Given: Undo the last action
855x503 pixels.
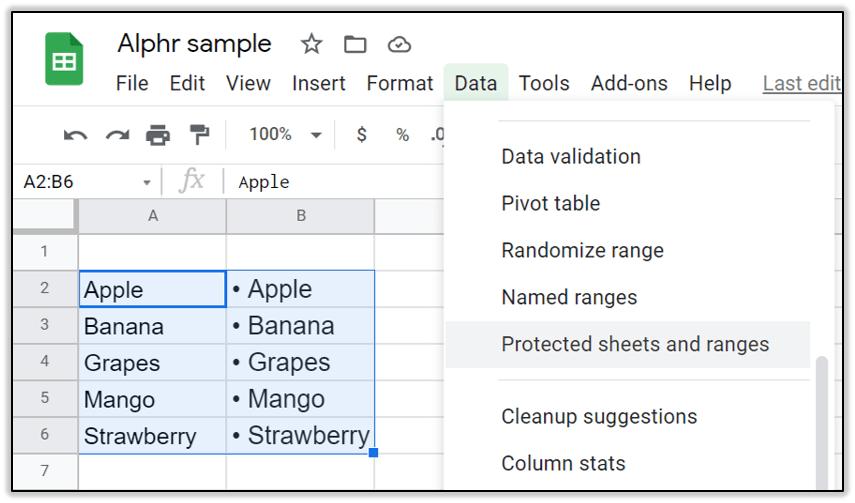Looking at the screenshot, I should point(75,134).
